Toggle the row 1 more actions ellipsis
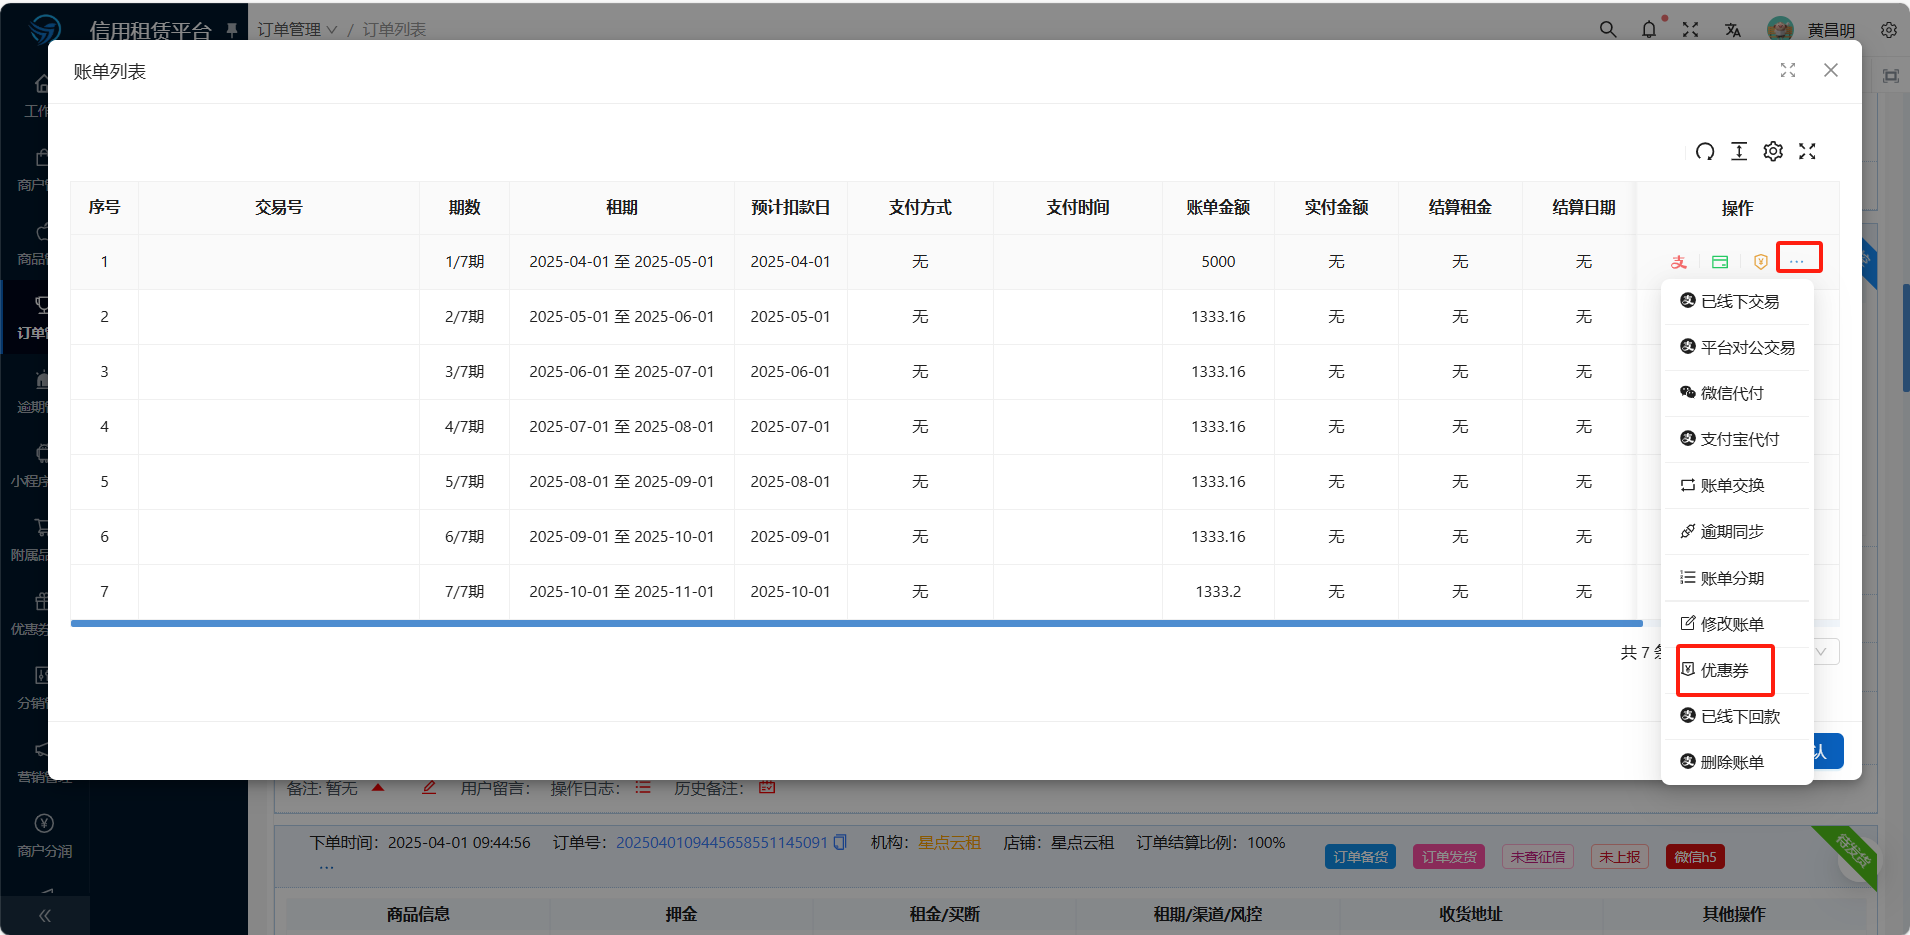Viewport: 1910px width, 935px height. point(1798,258)
